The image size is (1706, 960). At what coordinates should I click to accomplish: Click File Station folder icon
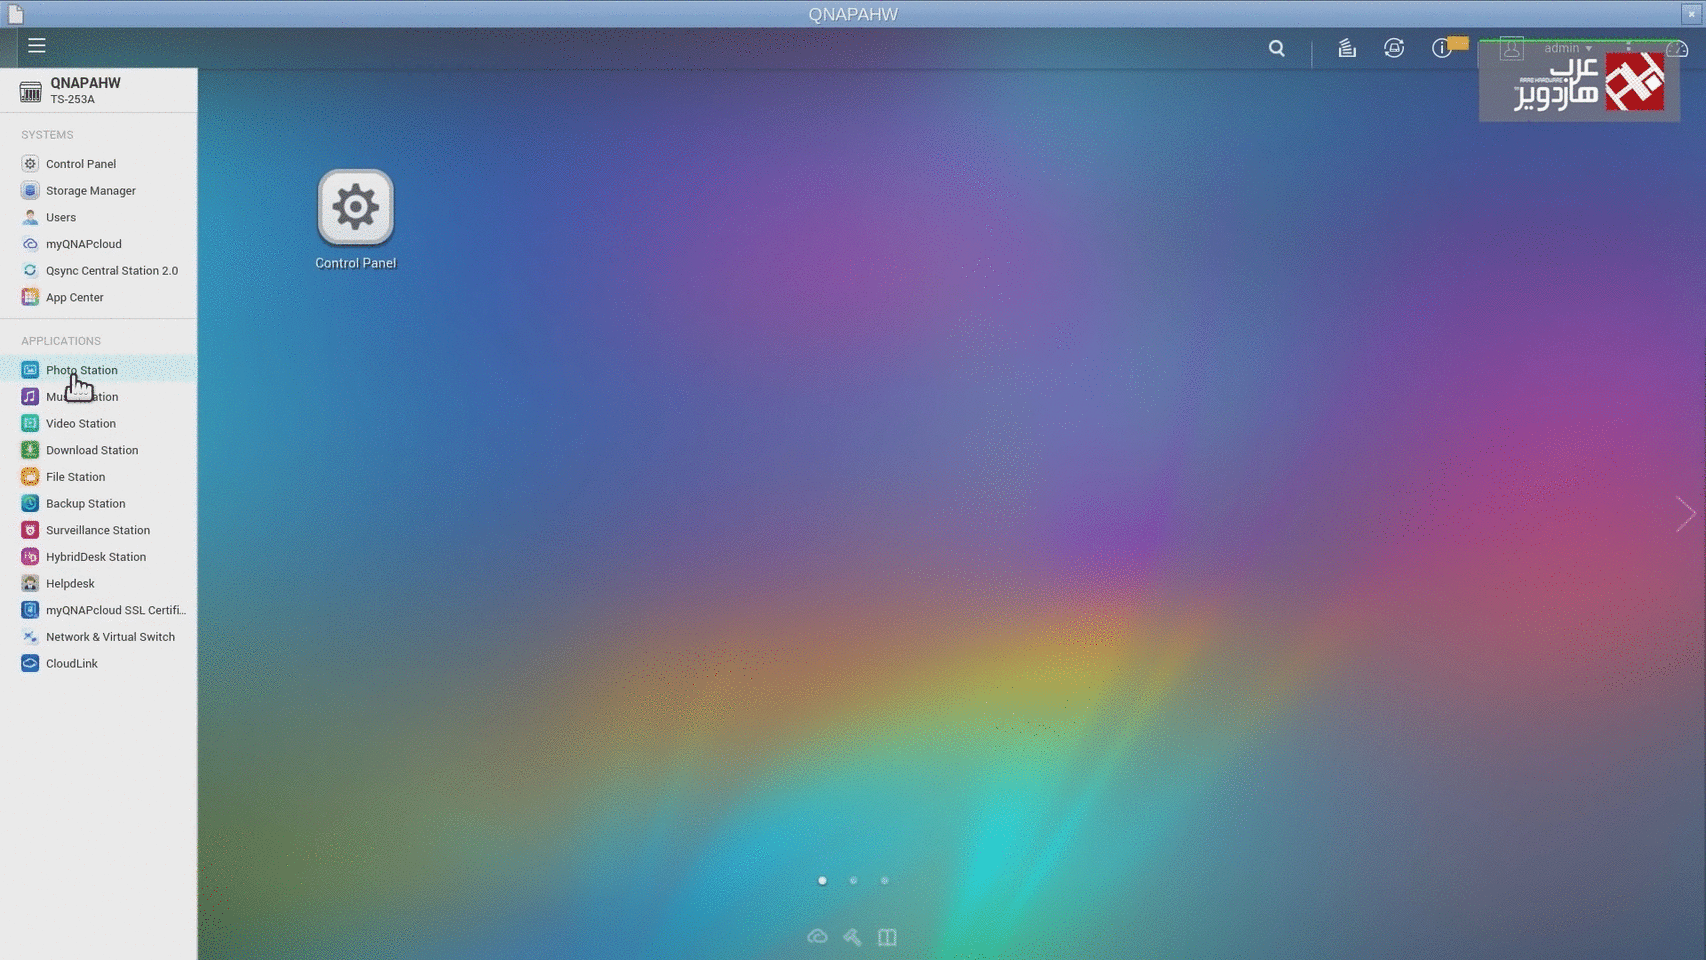pyautogui.click(x=30, y=477)
